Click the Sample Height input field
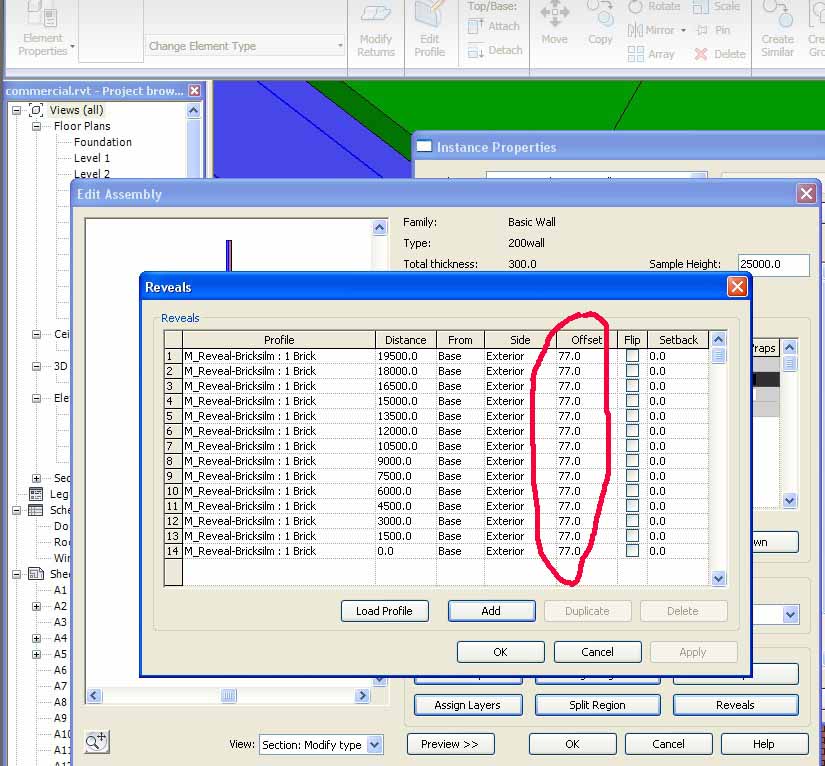825x766 pixels. pos(773,265)
